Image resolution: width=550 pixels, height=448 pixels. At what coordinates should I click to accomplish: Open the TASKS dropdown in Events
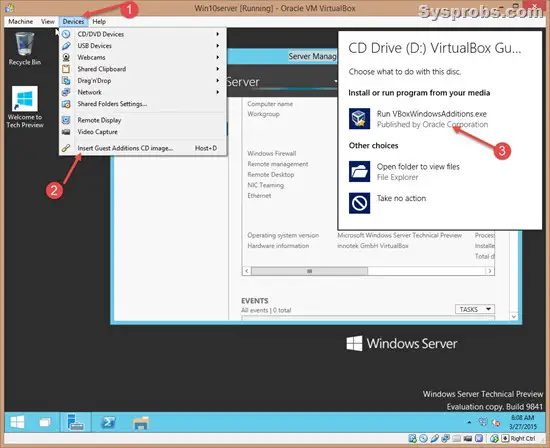coord(475,309)
